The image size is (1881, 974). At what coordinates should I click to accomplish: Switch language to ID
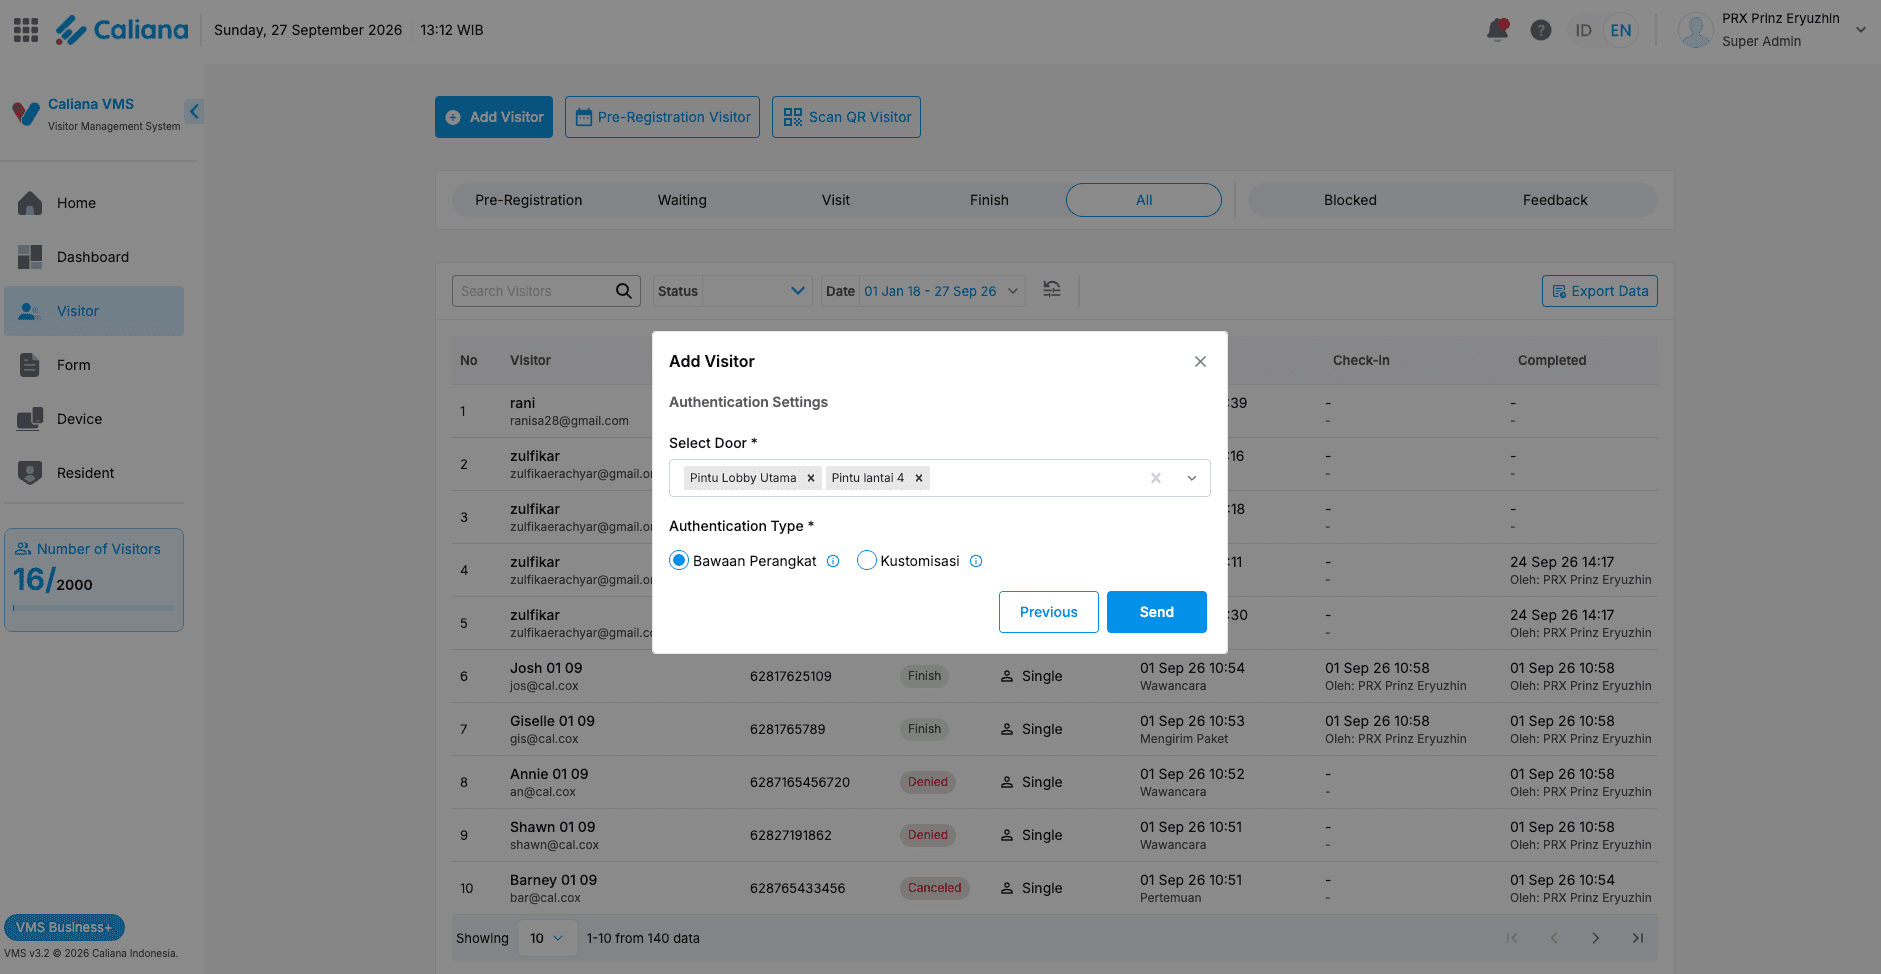coord(1583,30)
